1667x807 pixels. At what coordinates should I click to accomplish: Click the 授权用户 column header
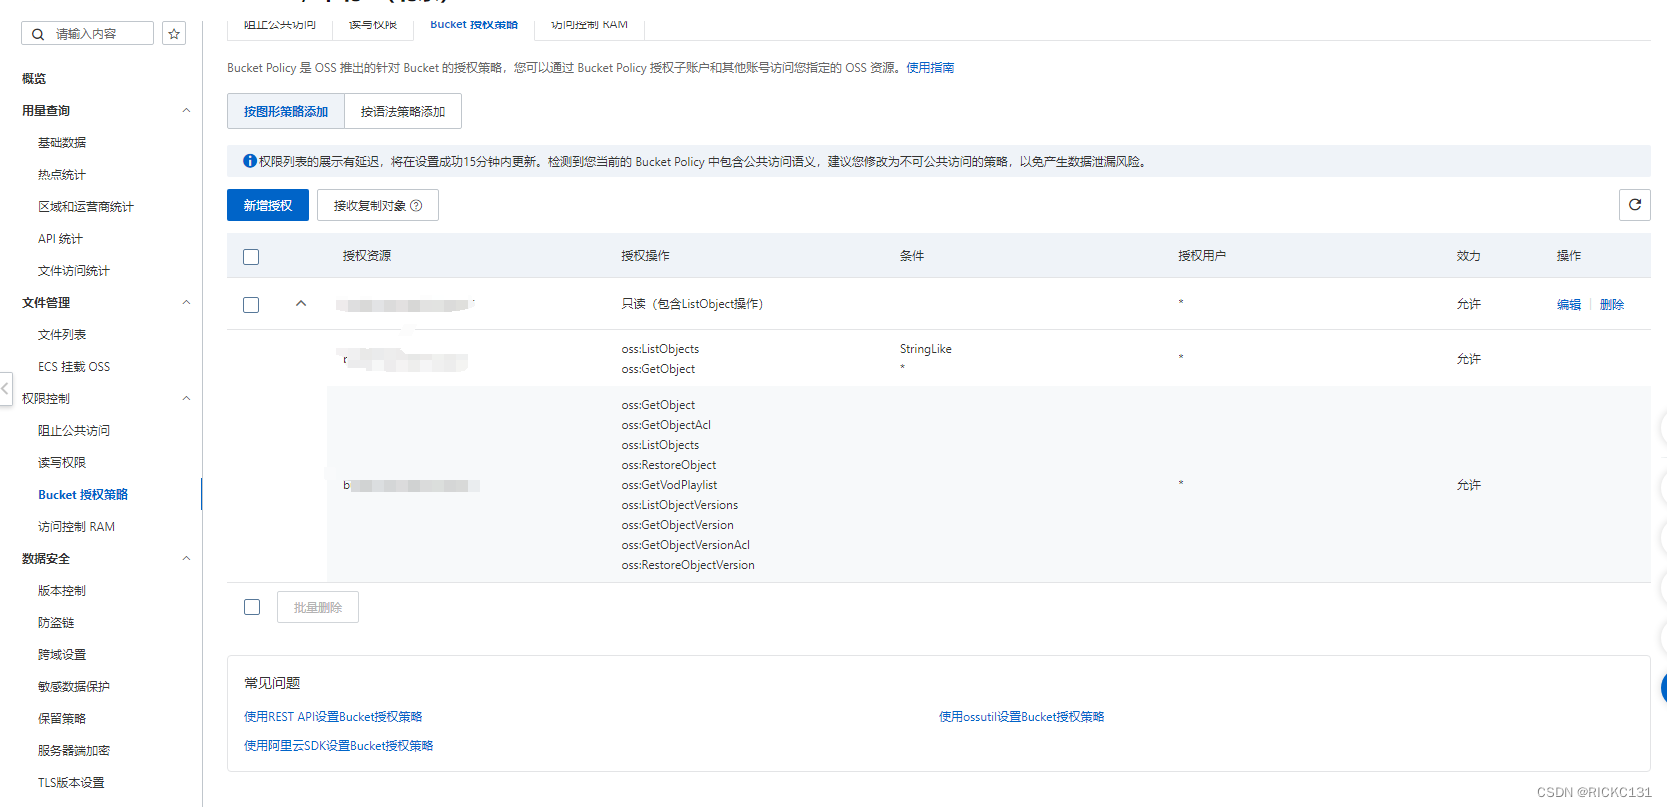pyautogui.click(x=1202, y=256)
